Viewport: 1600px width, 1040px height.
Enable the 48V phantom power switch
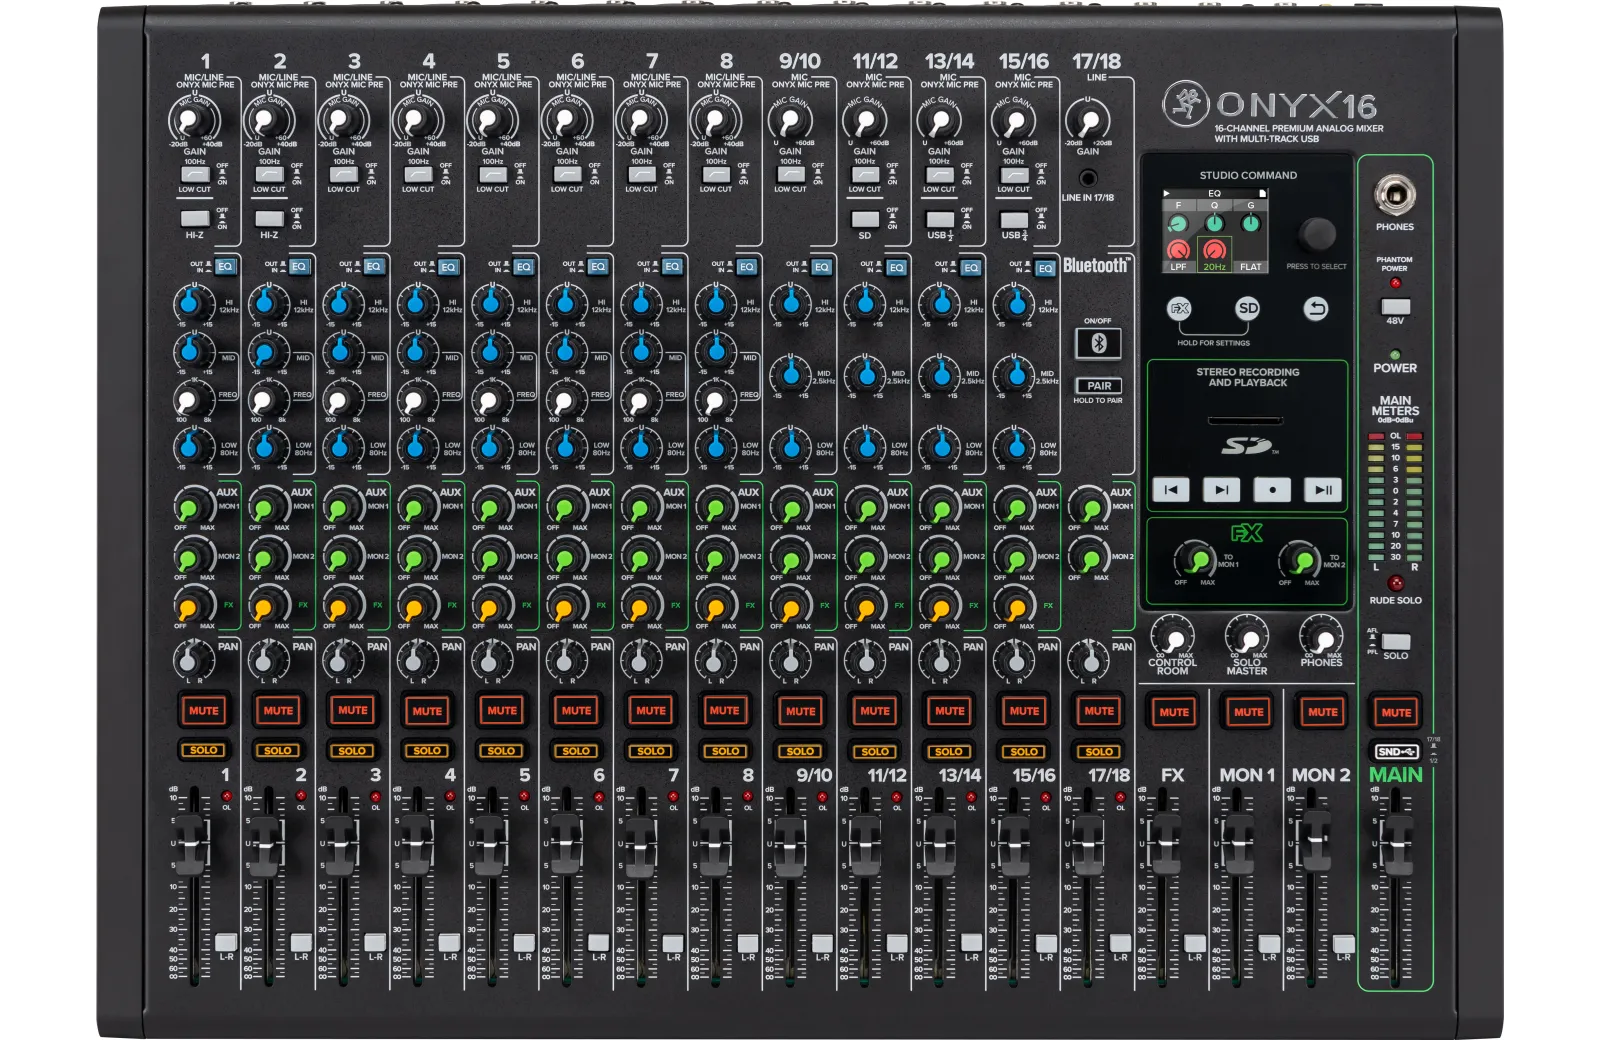(1395, 306)
